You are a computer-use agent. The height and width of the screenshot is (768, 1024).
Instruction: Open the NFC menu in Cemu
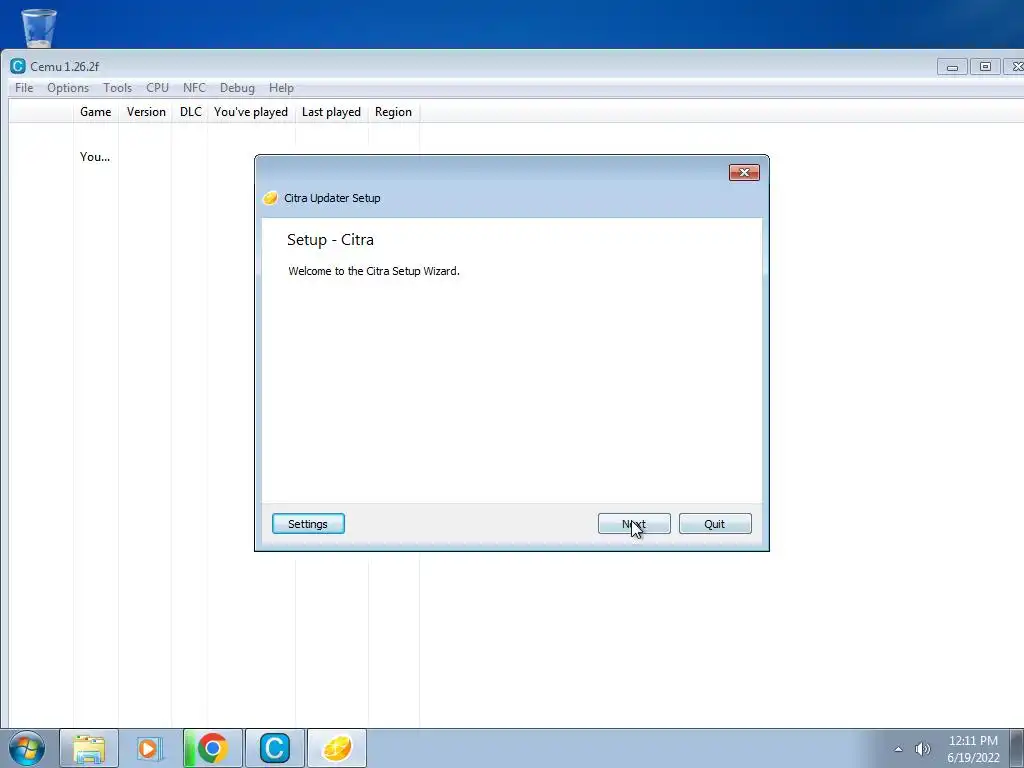pyautogui.click(x=195, y=88)
